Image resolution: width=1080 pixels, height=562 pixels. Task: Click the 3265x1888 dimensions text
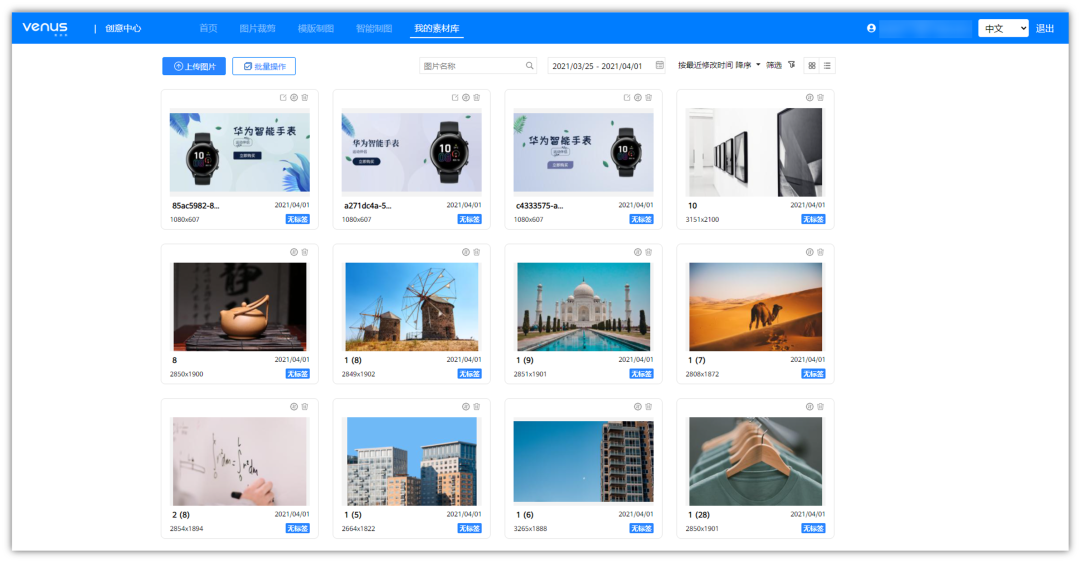pos(530,528)
